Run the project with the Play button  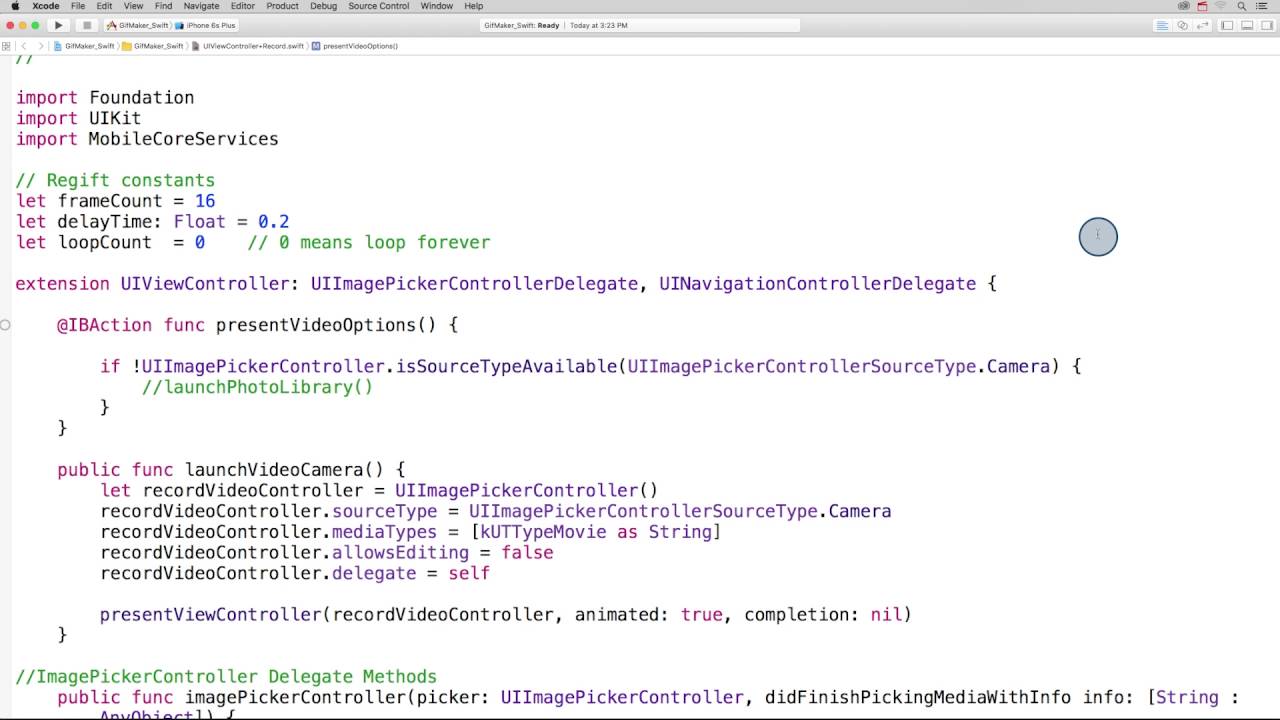click(59, 25)
